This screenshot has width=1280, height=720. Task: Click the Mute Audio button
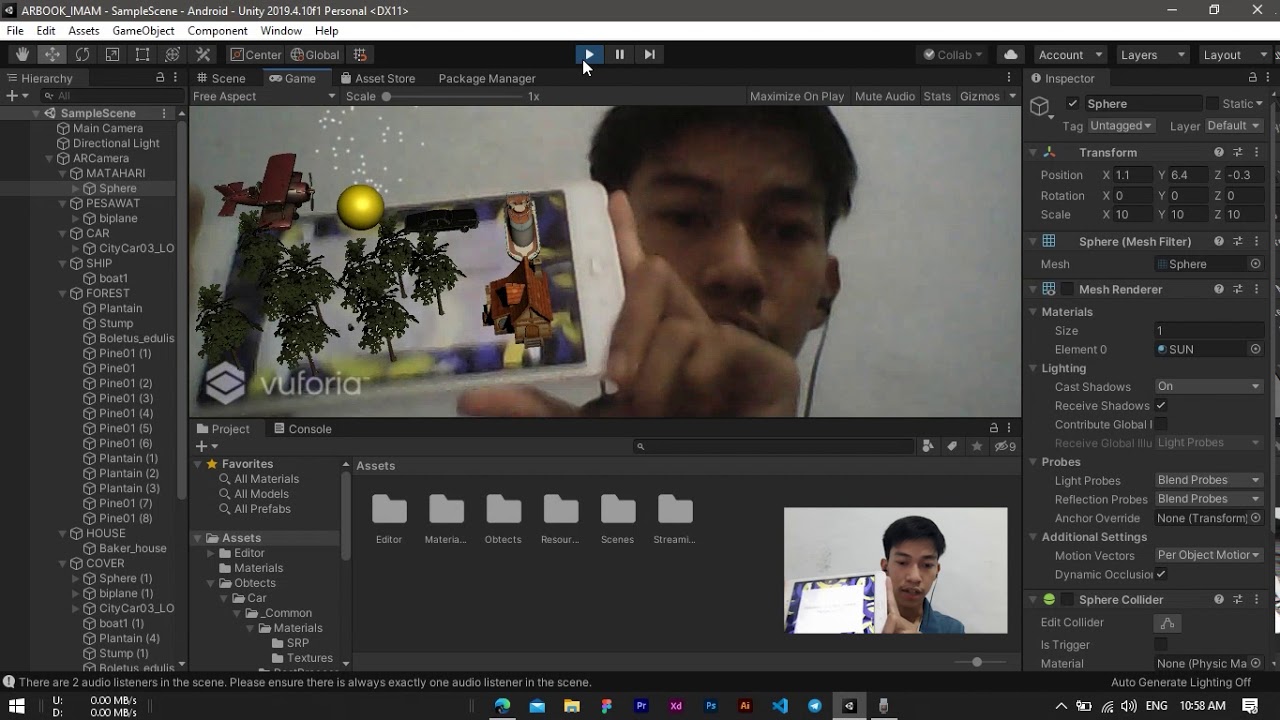click(x=885, y=96)
